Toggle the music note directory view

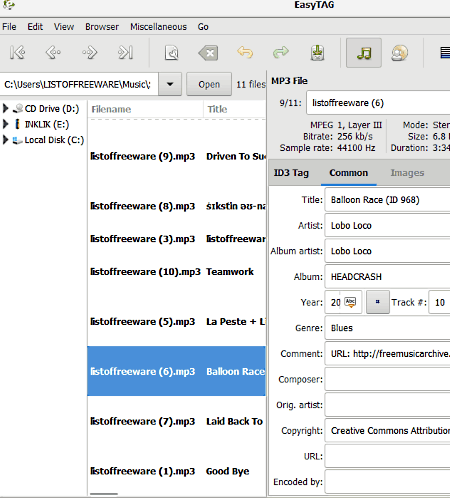click(x=364, y=53)
